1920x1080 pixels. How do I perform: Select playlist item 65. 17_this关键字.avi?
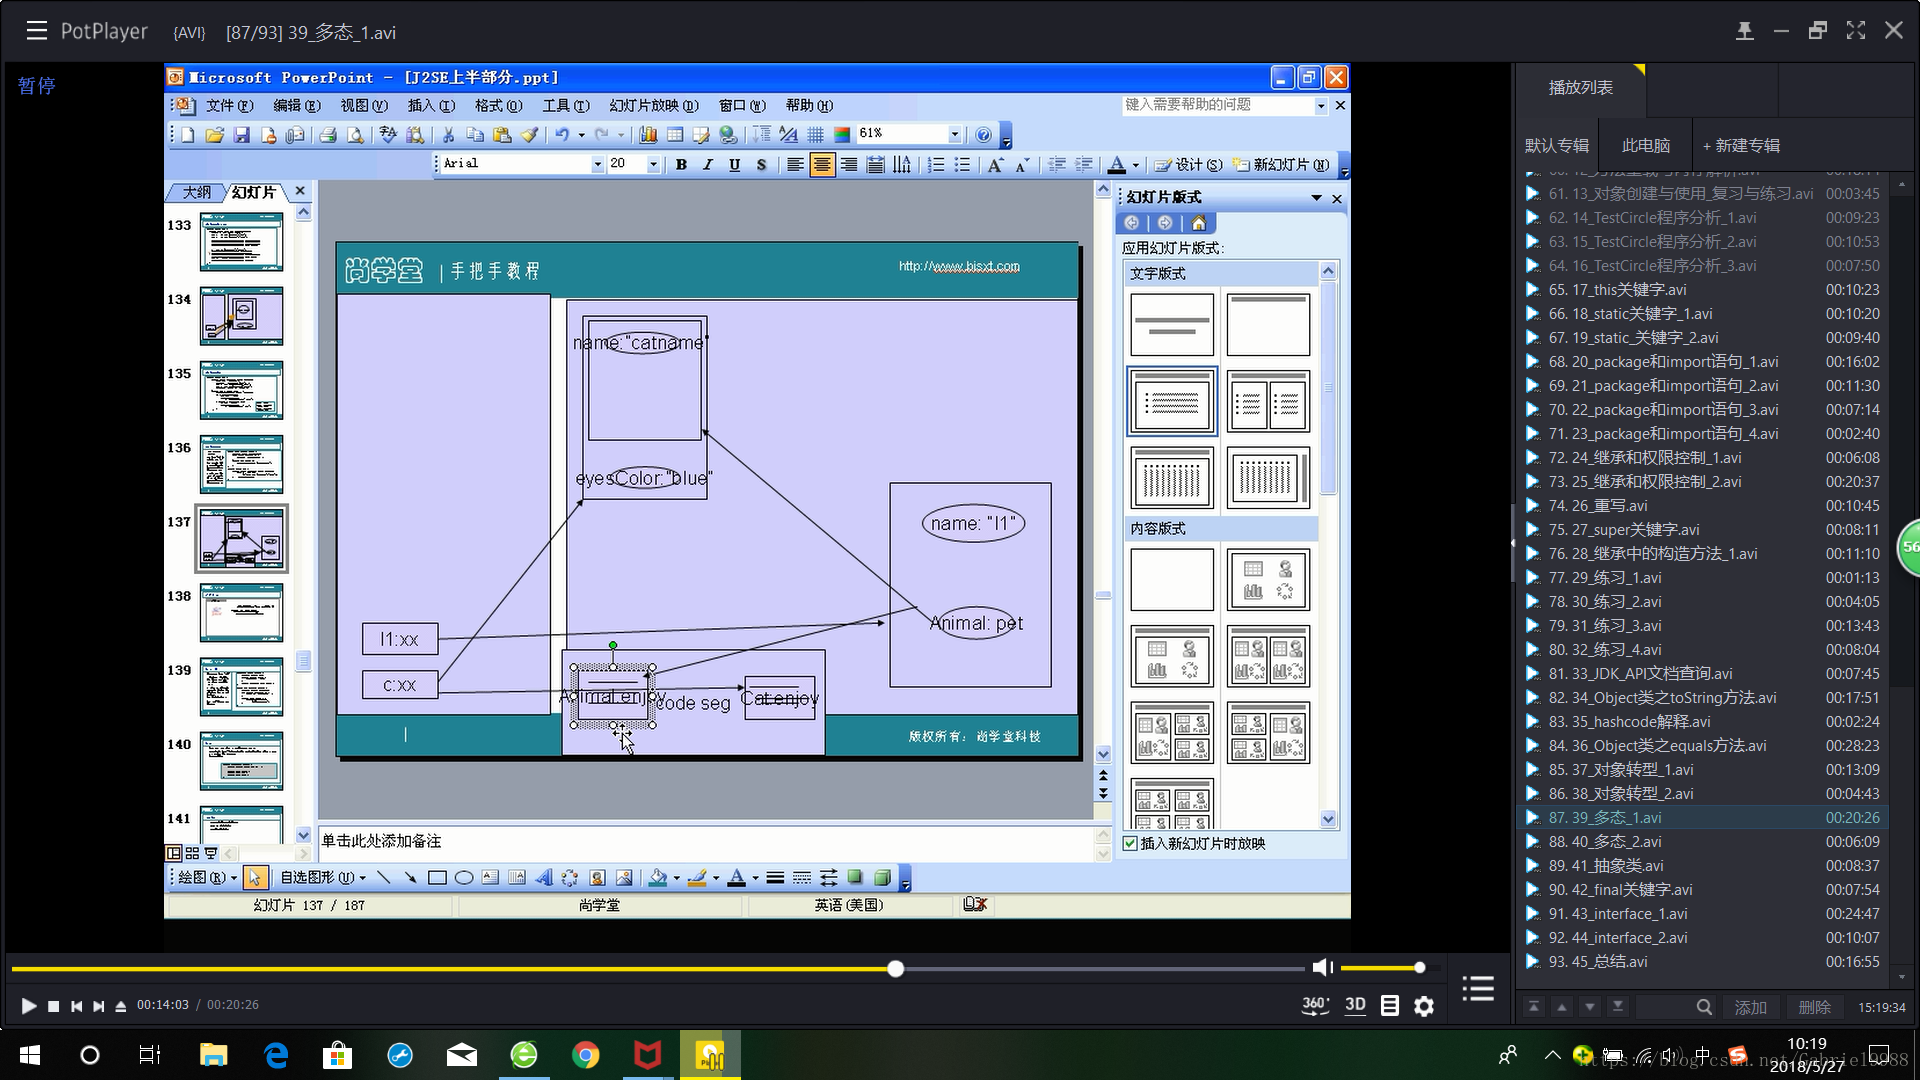pos(1702,290)
